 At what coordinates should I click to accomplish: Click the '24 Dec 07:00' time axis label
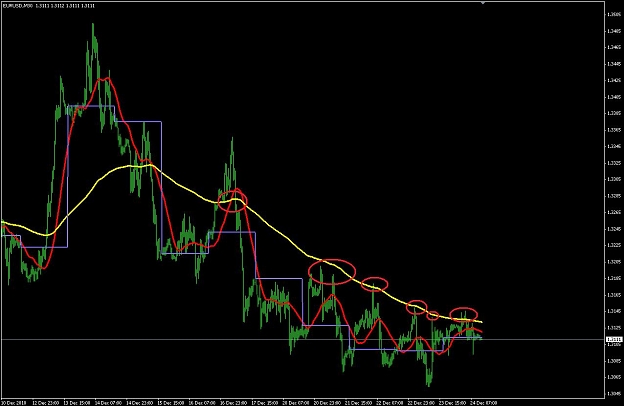click(484, 403)
